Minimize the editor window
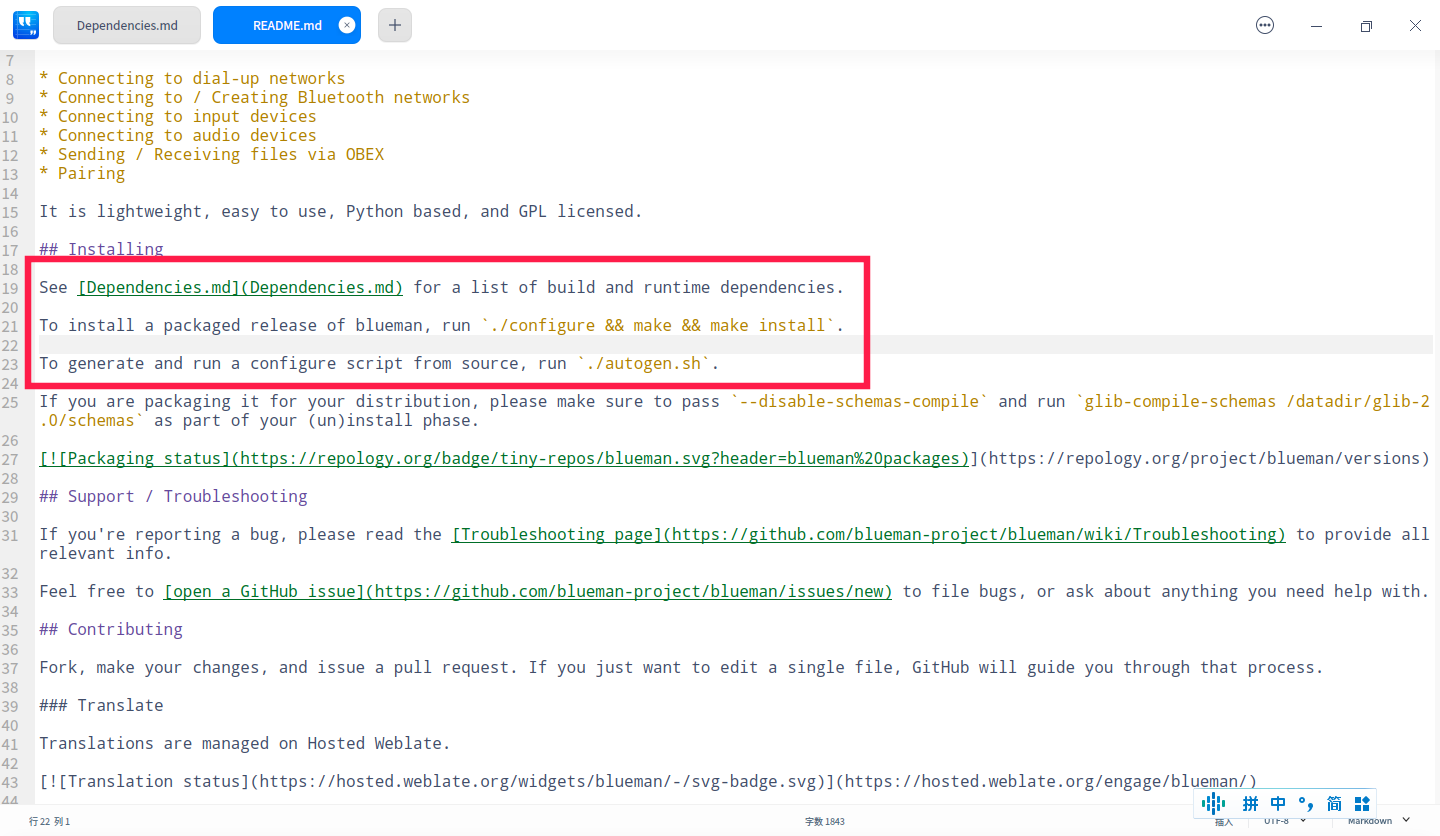 pos(1316,25)
